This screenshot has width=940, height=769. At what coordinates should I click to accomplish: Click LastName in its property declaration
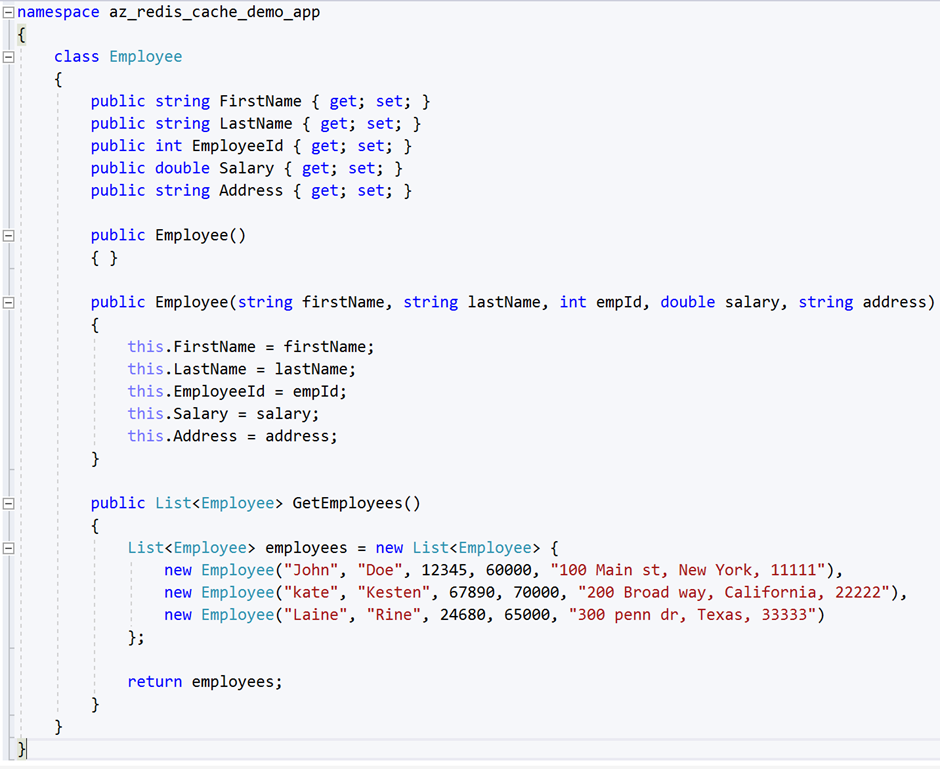click(256, 123)
